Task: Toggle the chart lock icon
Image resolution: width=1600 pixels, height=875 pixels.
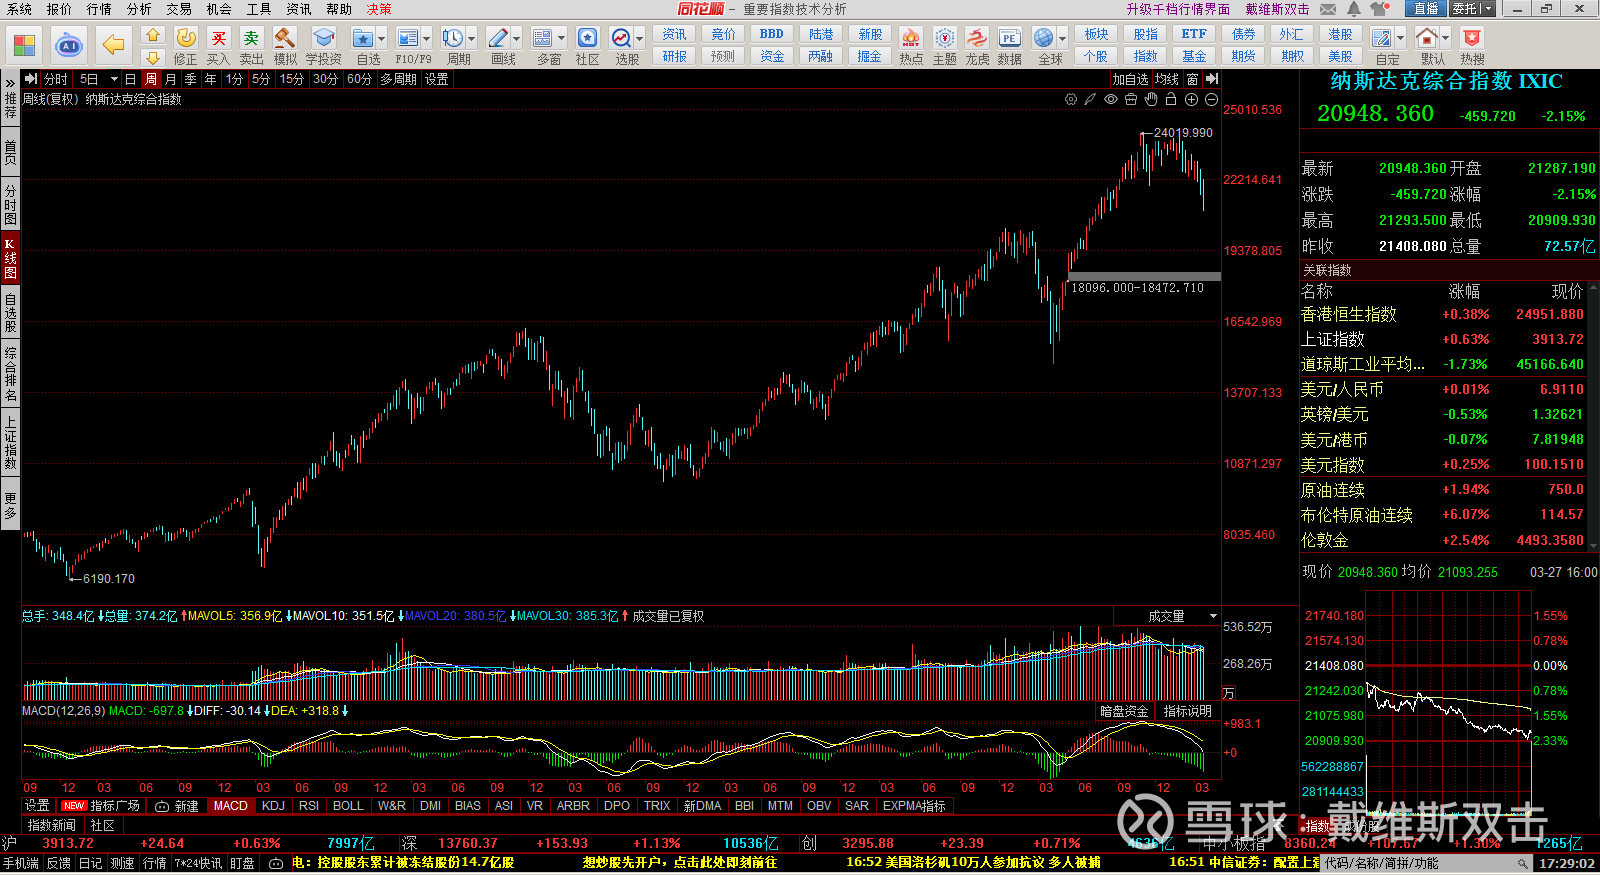Action: pyautogui.click(x=1171, y=99)
